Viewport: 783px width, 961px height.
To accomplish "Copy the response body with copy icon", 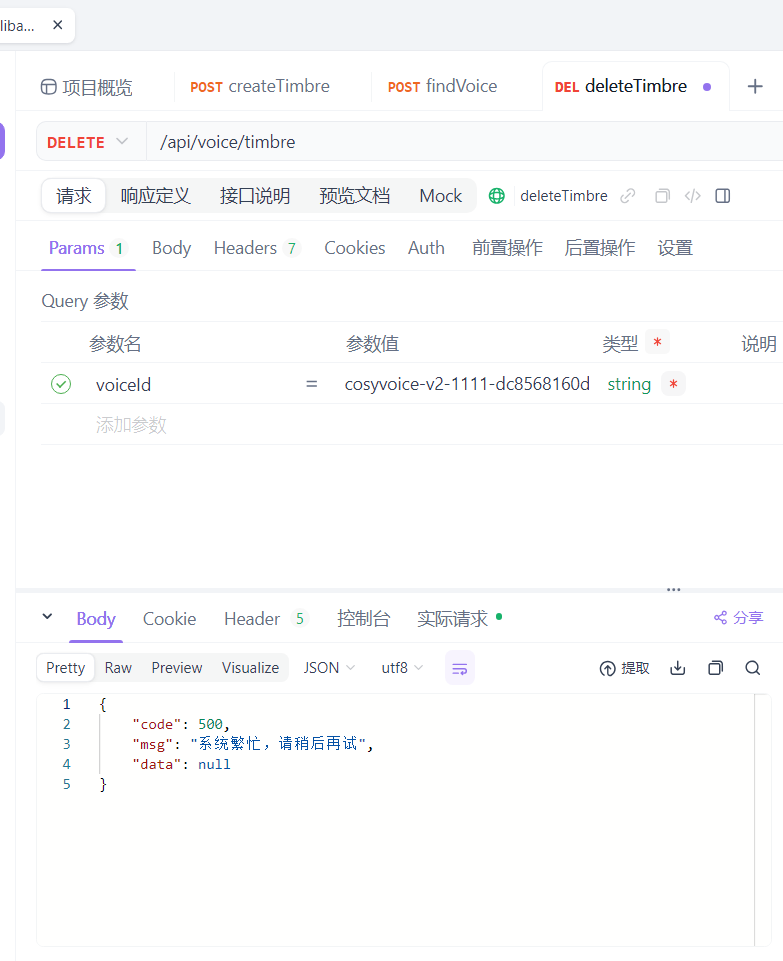I will pyautogui.click(x=715, y=668).
